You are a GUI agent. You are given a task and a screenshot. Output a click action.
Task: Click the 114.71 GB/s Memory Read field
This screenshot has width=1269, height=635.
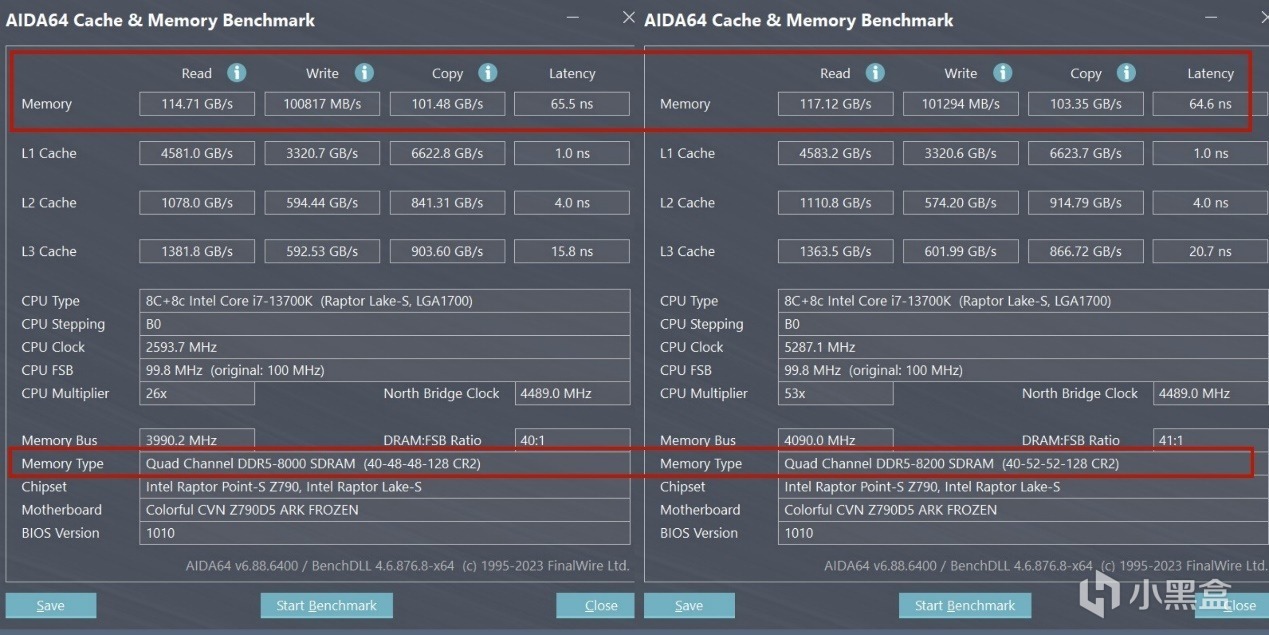pos(197,104)
